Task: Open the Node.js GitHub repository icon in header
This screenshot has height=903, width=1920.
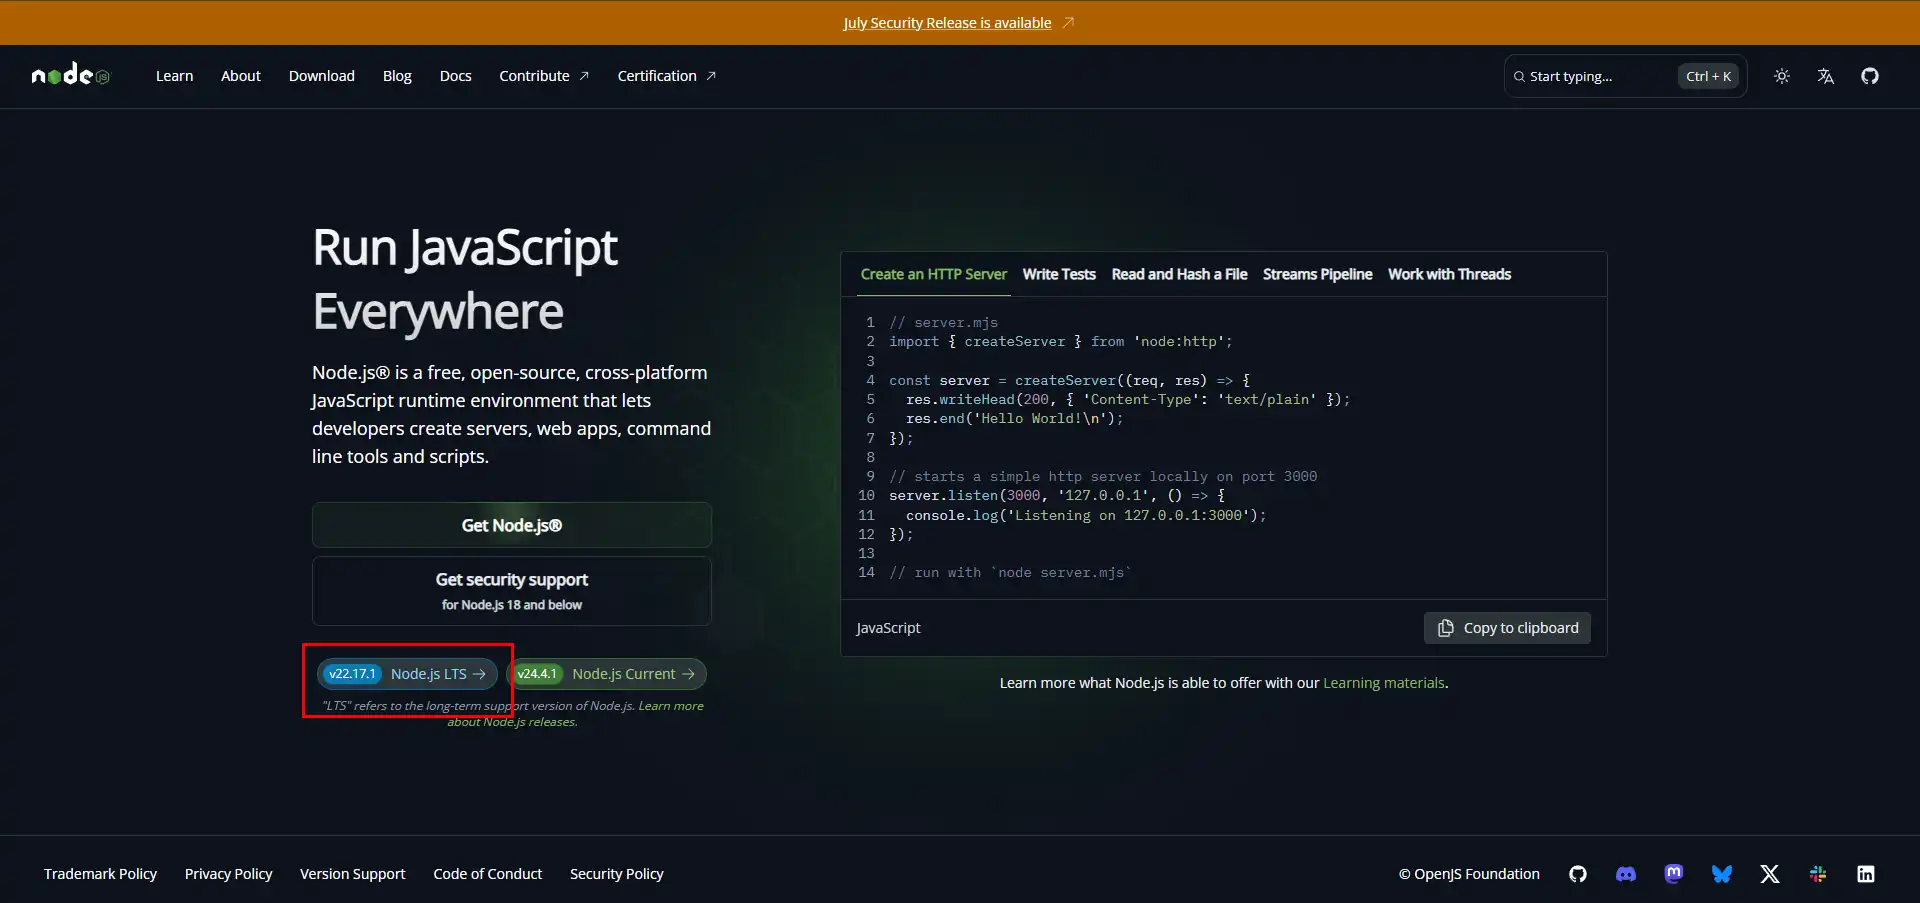Action: point(1870,75)
